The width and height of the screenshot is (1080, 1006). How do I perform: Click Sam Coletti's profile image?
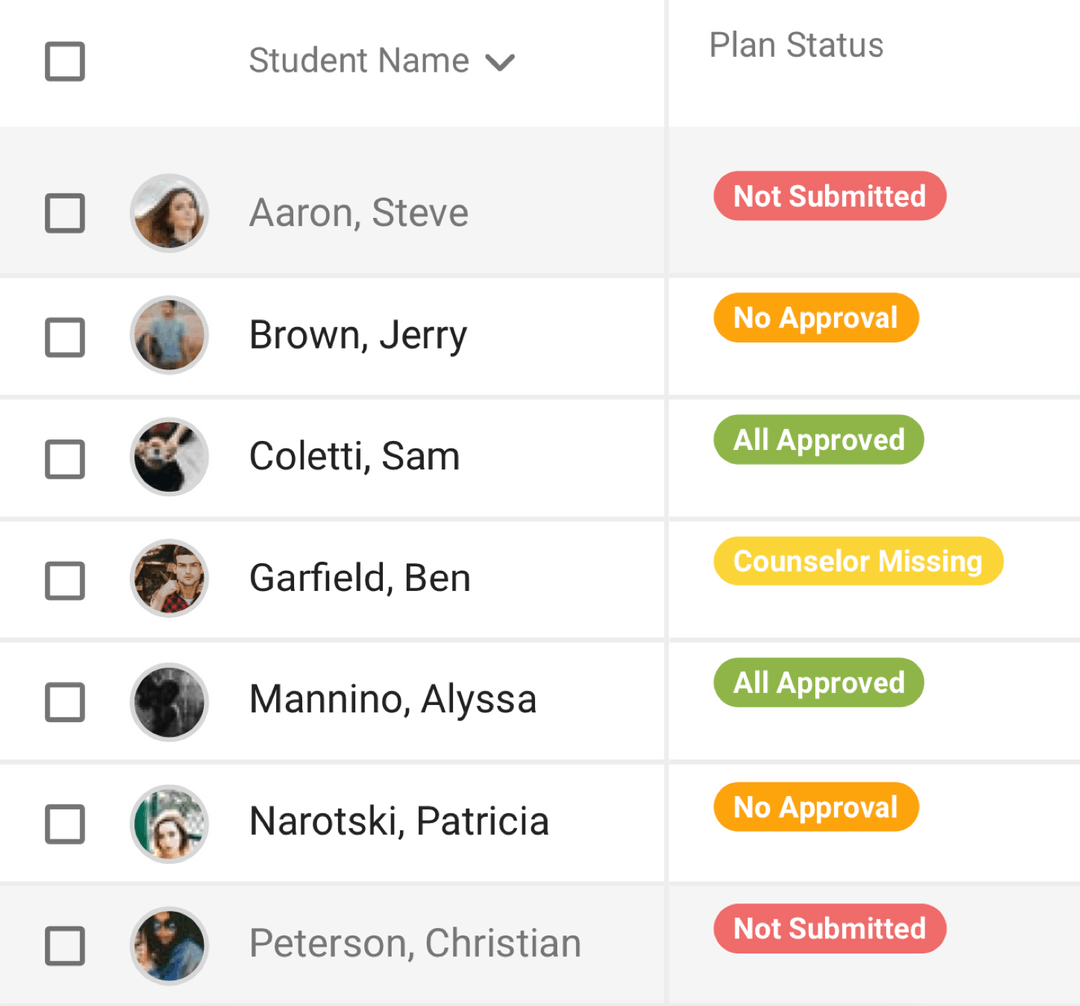(169, 457)
